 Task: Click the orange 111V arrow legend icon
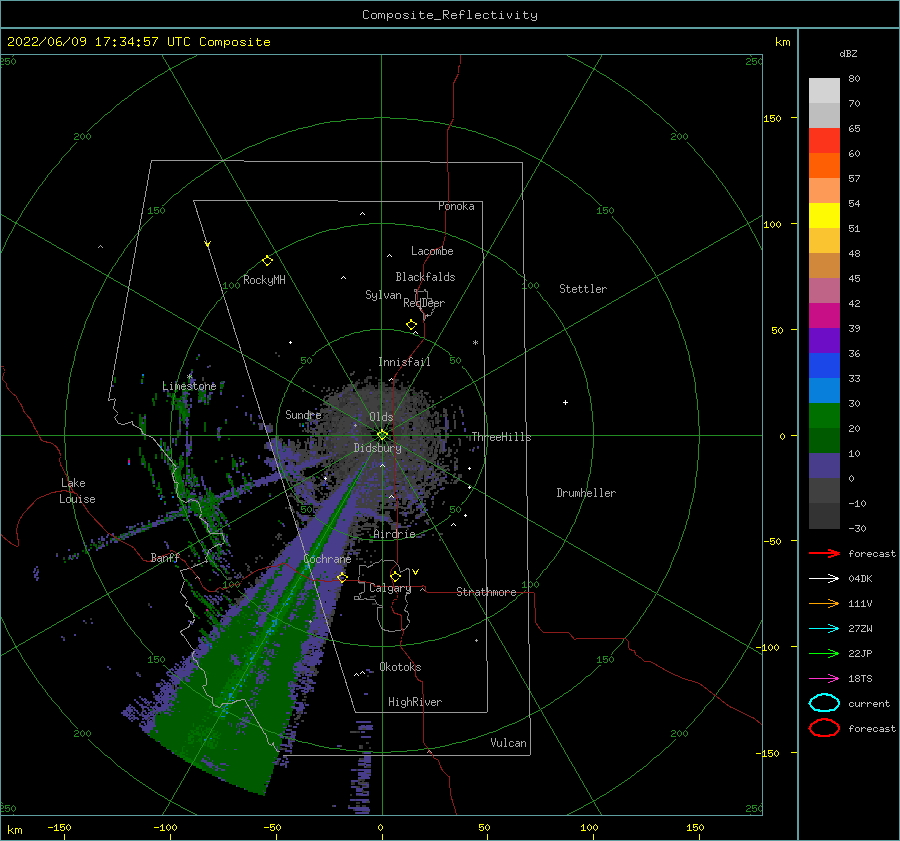tap(824, 603)
